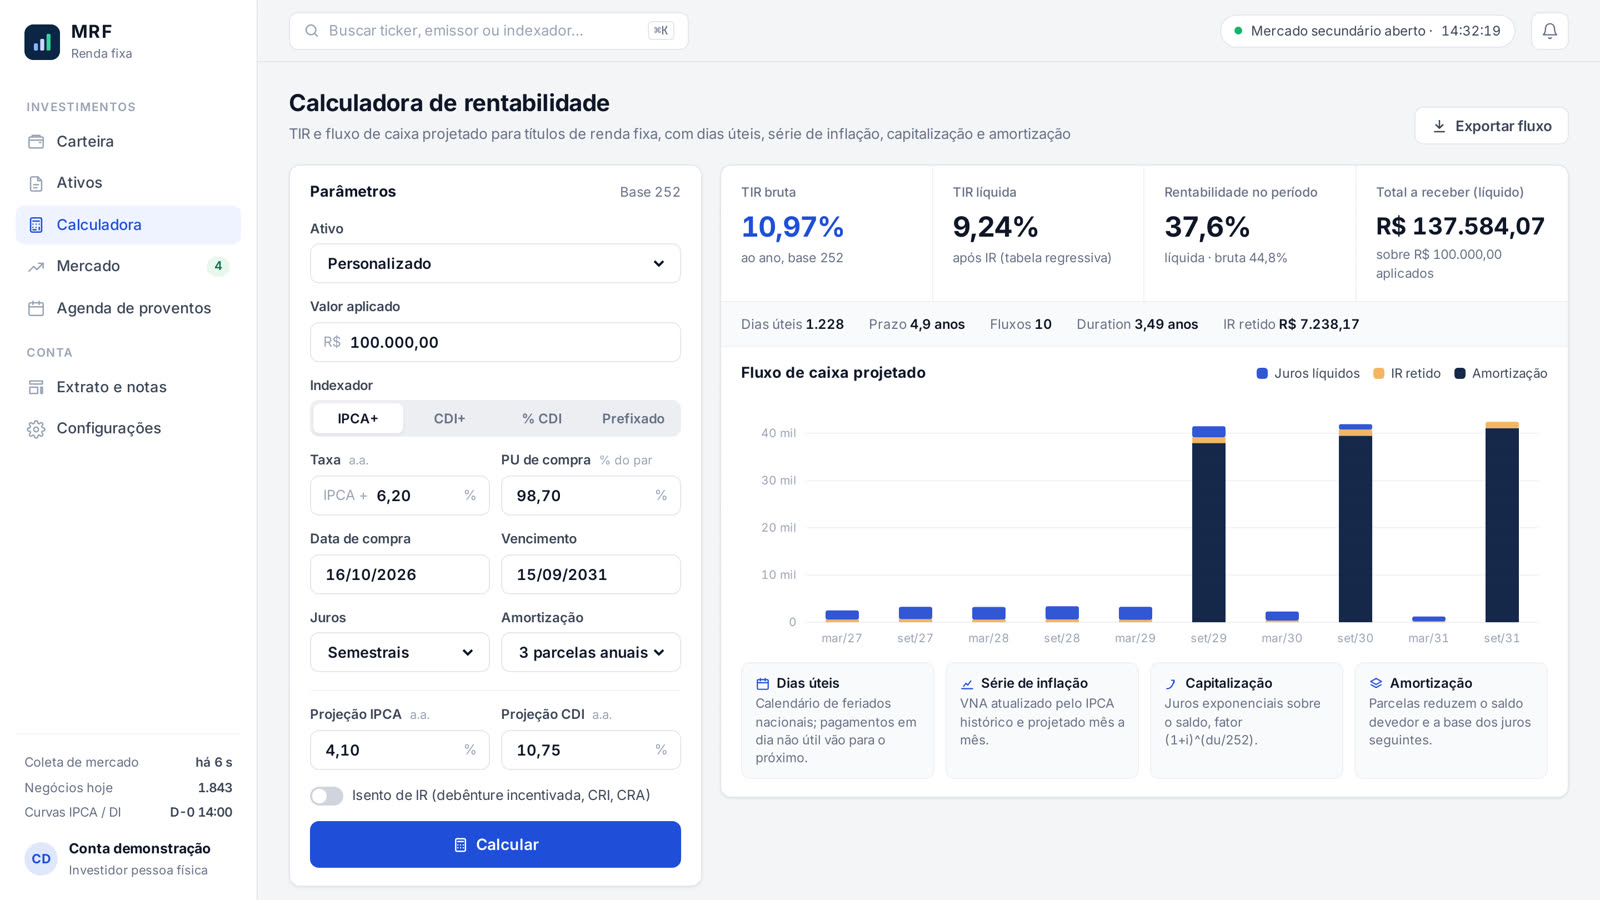
Task: Click the Série de inflação chart icon
Action: (x=967, y=684)
